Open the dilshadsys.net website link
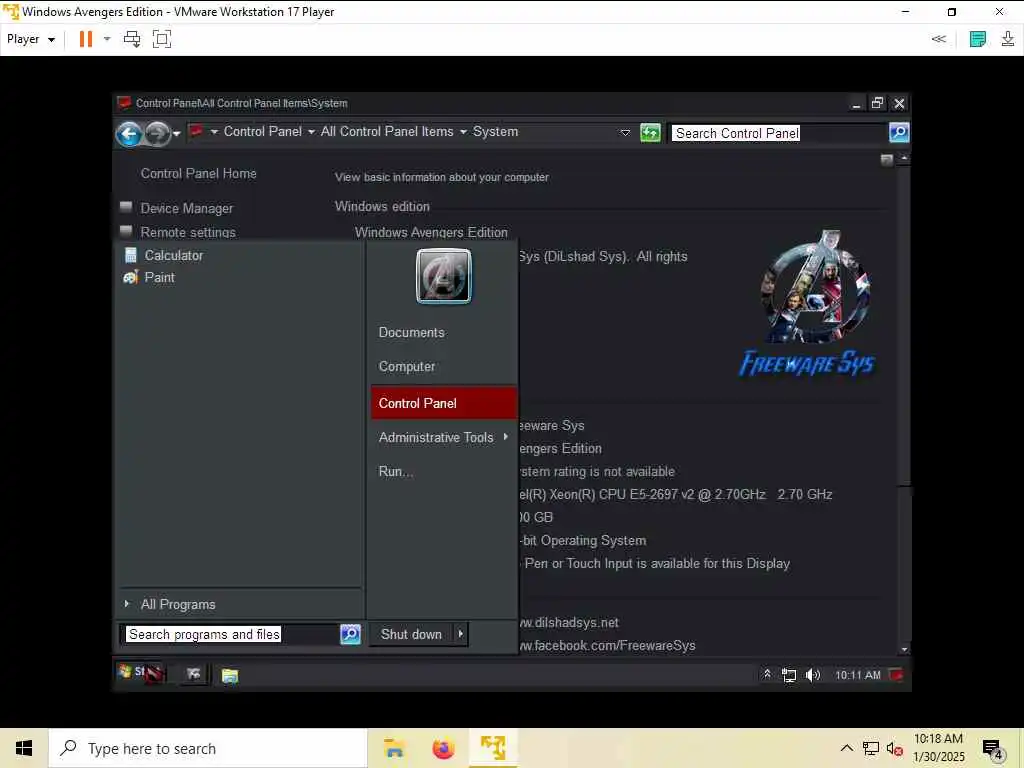This screenshot has width=1024, height=768. point(568,623)
